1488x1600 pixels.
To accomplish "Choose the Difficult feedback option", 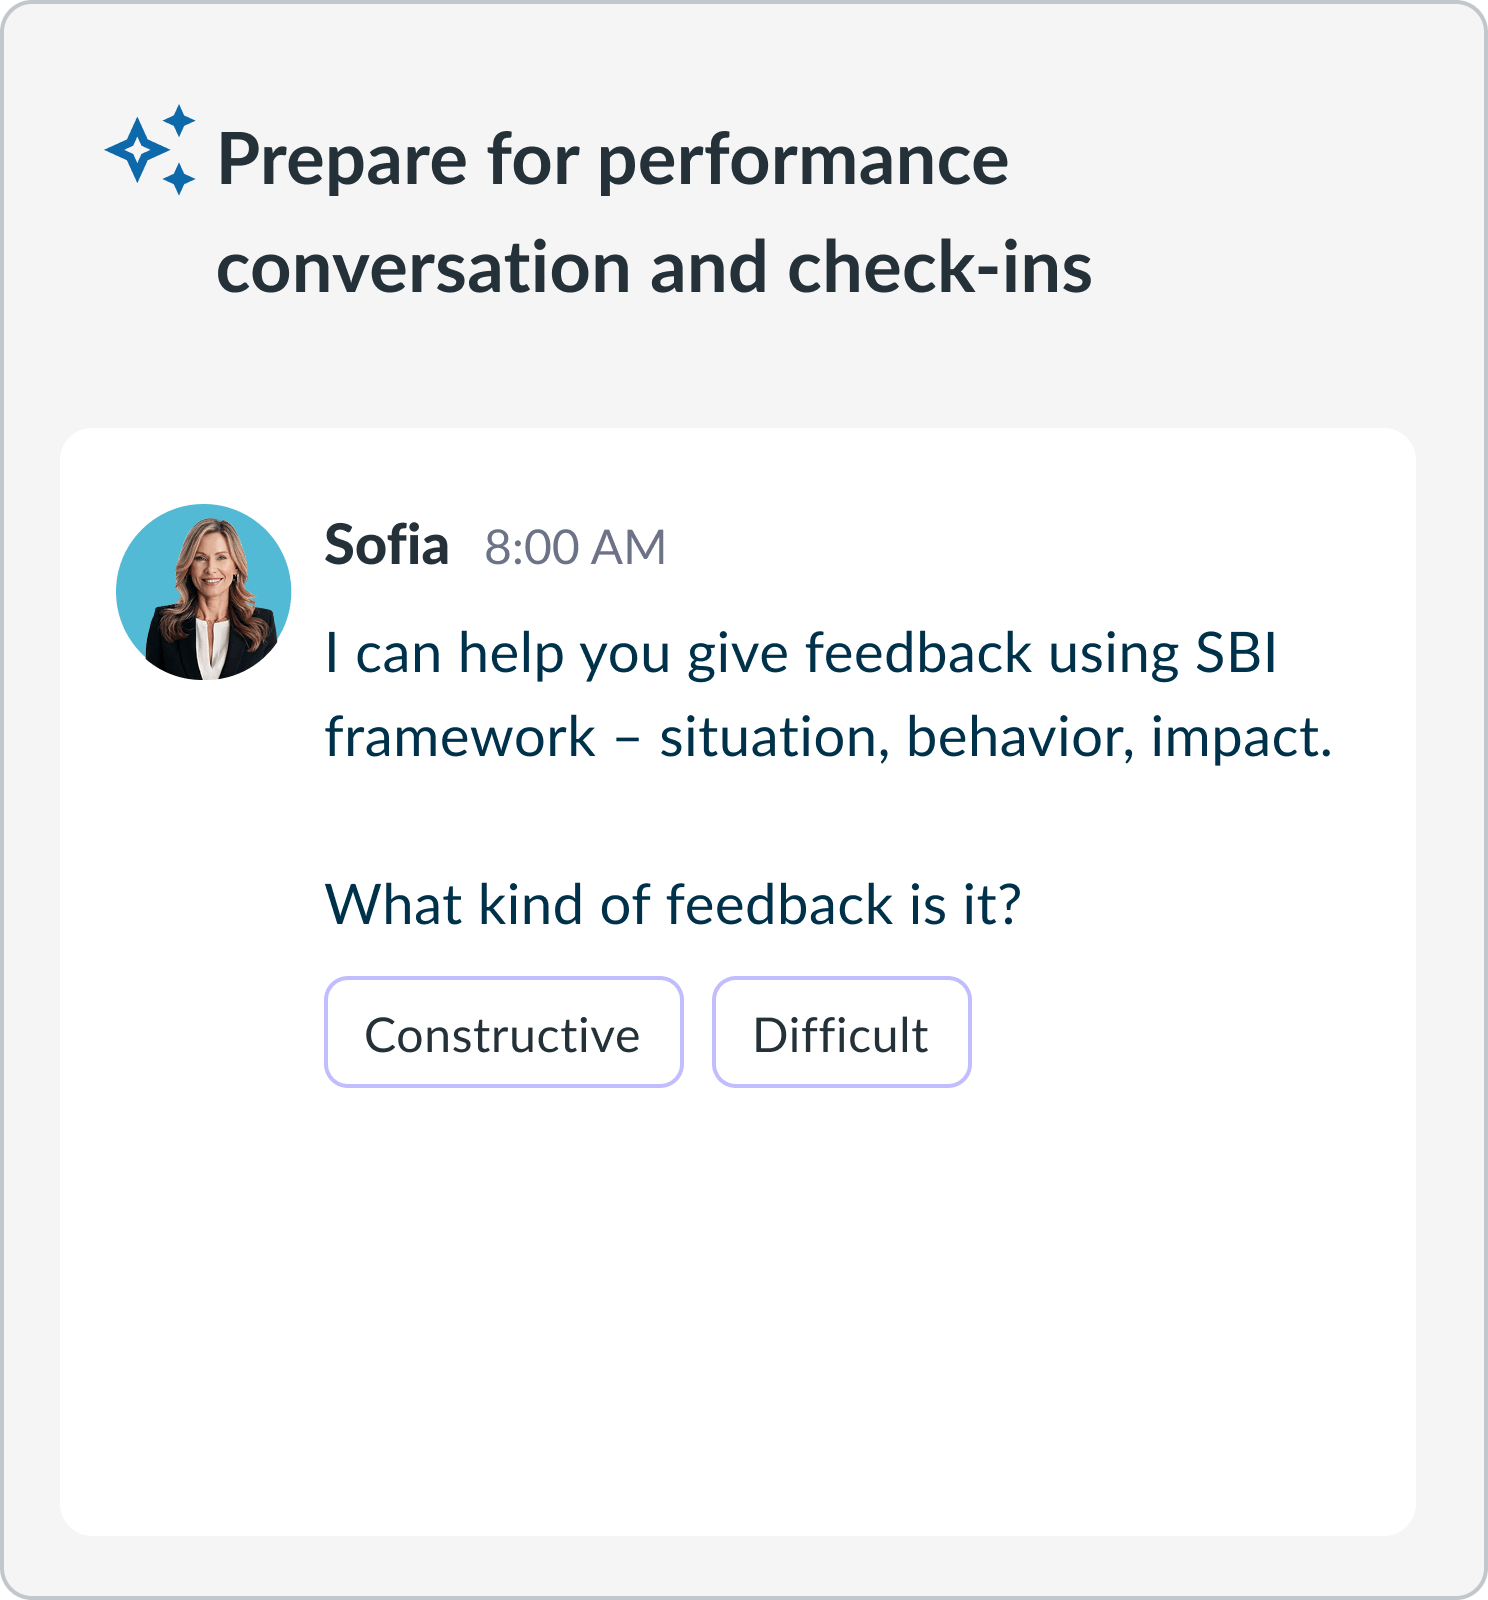I will (842, 1032).
